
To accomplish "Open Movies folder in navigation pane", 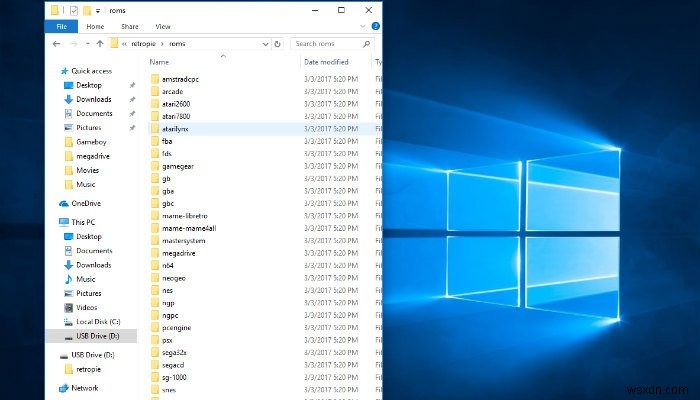I will click(88, 170).
